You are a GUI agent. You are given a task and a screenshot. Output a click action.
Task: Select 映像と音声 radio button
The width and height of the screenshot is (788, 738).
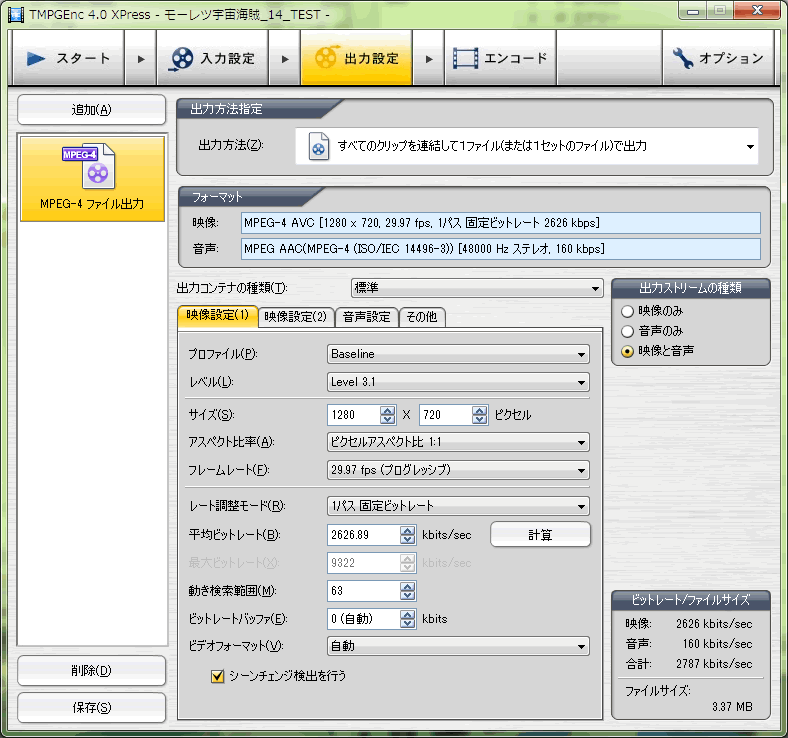[x=627, y=351]
